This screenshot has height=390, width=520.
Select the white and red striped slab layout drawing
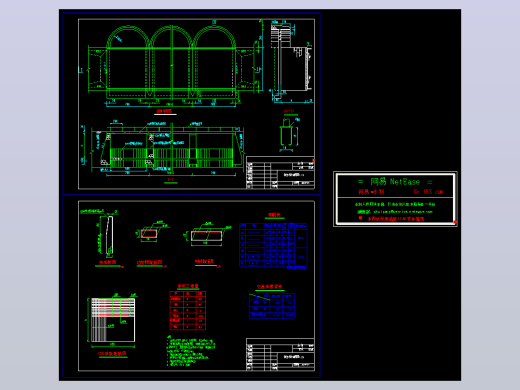click(113, 320)
